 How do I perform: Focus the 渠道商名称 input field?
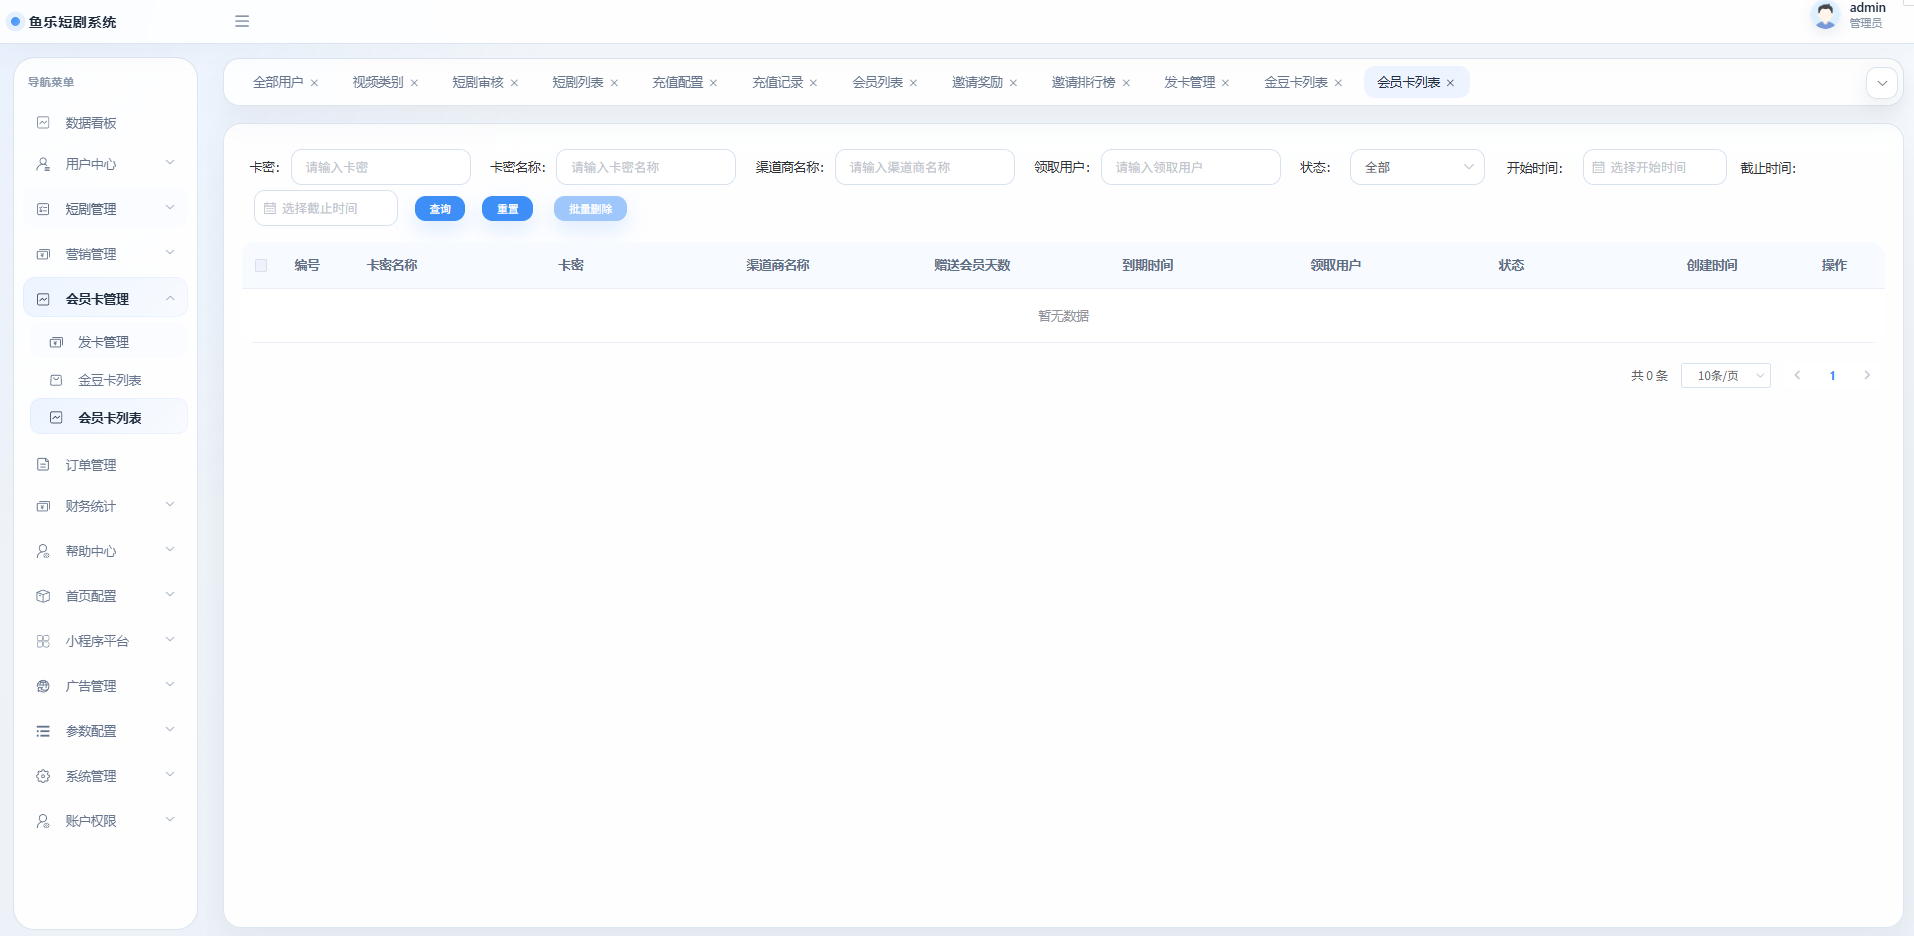(x=925, y=167)
